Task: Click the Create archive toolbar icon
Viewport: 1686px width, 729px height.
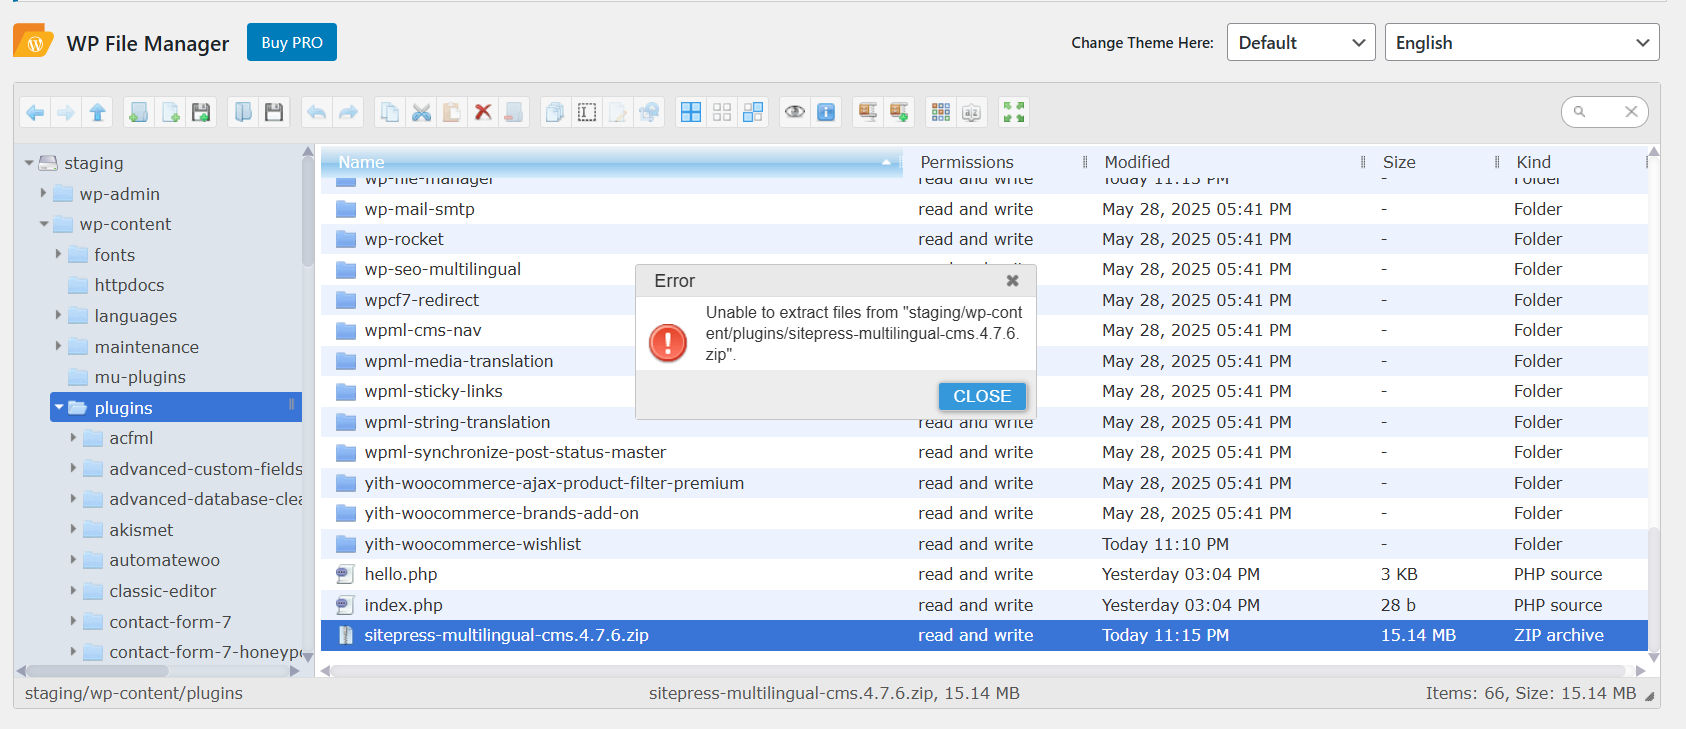Action: (x=899, y=112)
